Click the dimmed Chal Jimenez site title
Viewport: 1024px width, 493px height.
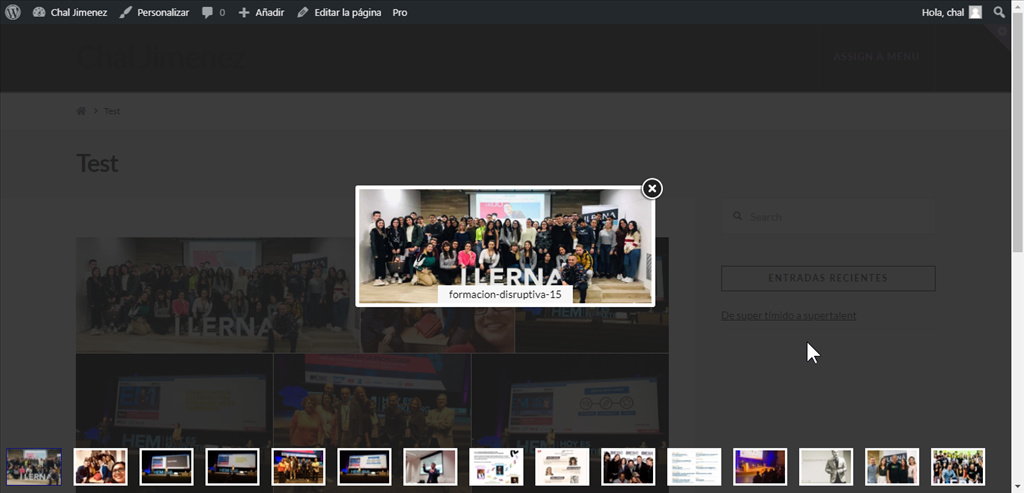(161, 57)
